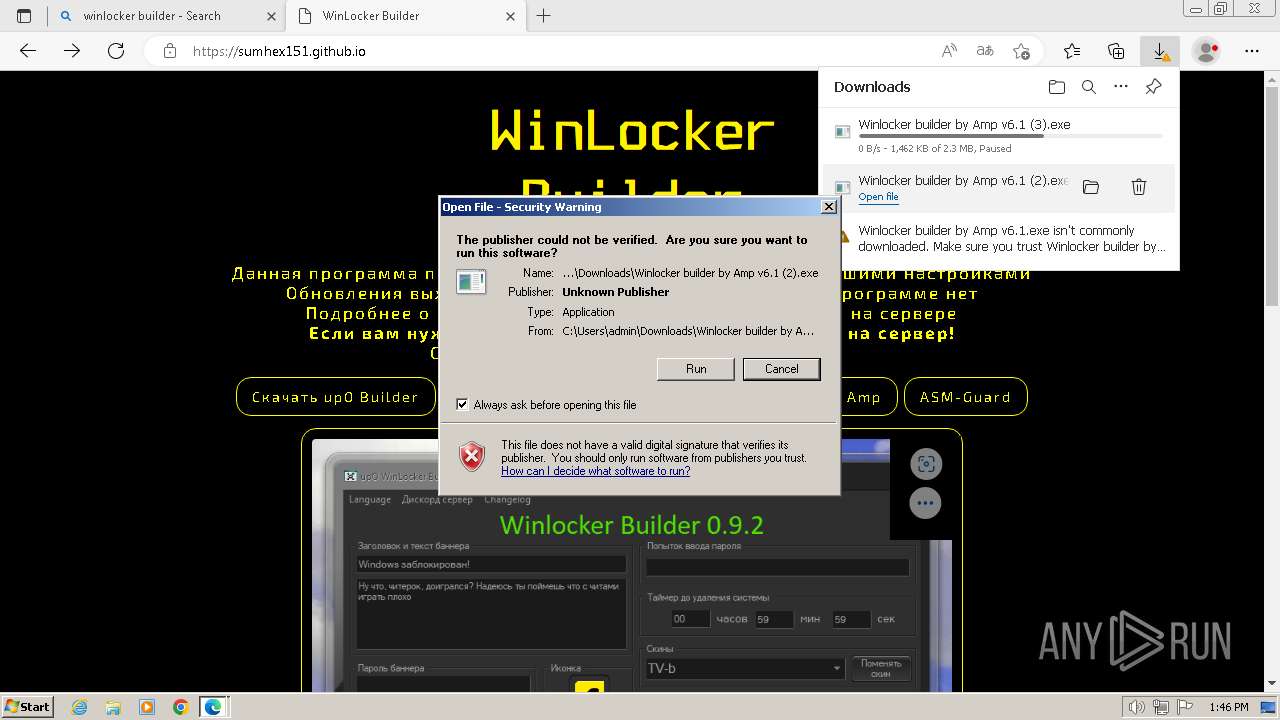View site information lock icon

coord(170,51)
